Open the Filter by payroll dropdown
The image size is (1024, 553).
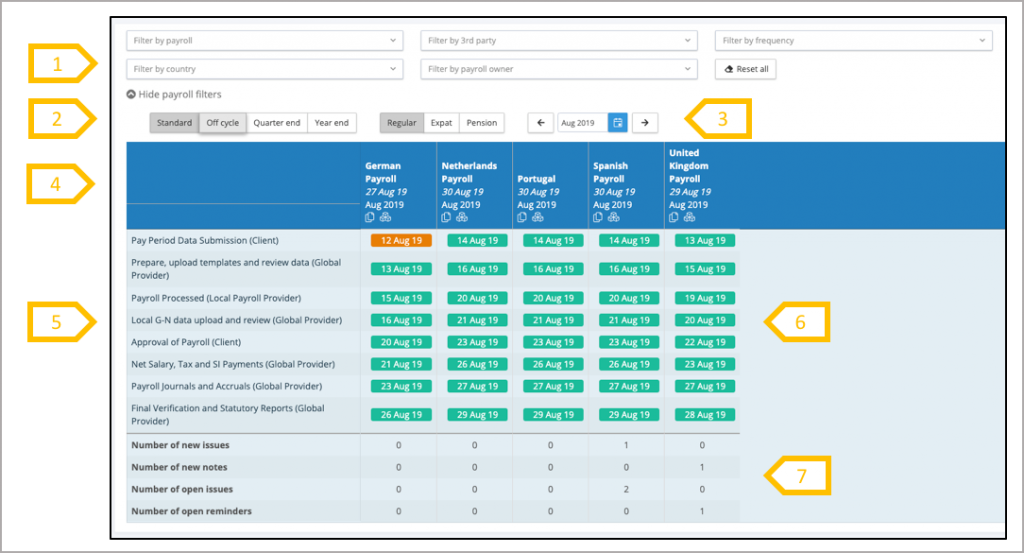point(265,41)
